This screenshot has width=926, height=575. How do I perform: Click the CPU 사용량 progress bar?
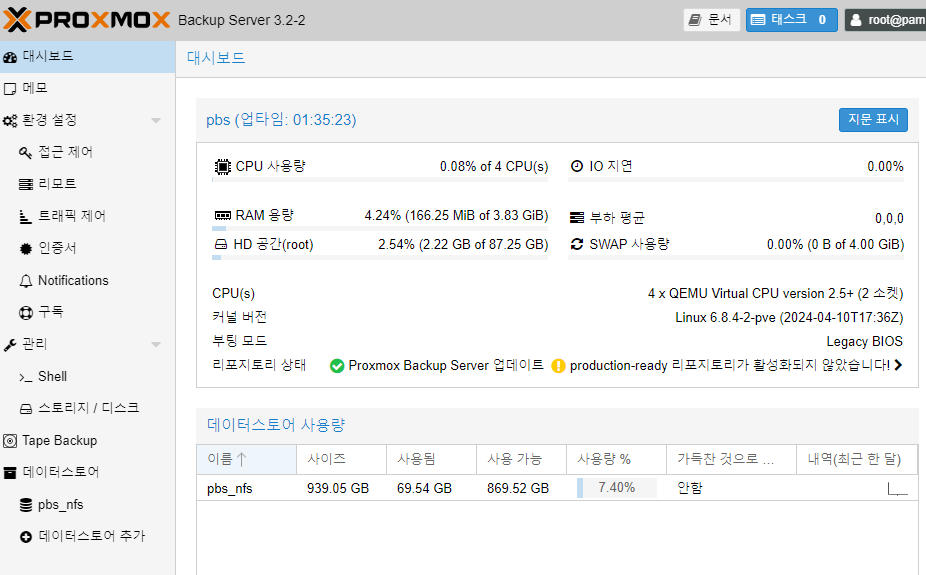tap(380, 179)
